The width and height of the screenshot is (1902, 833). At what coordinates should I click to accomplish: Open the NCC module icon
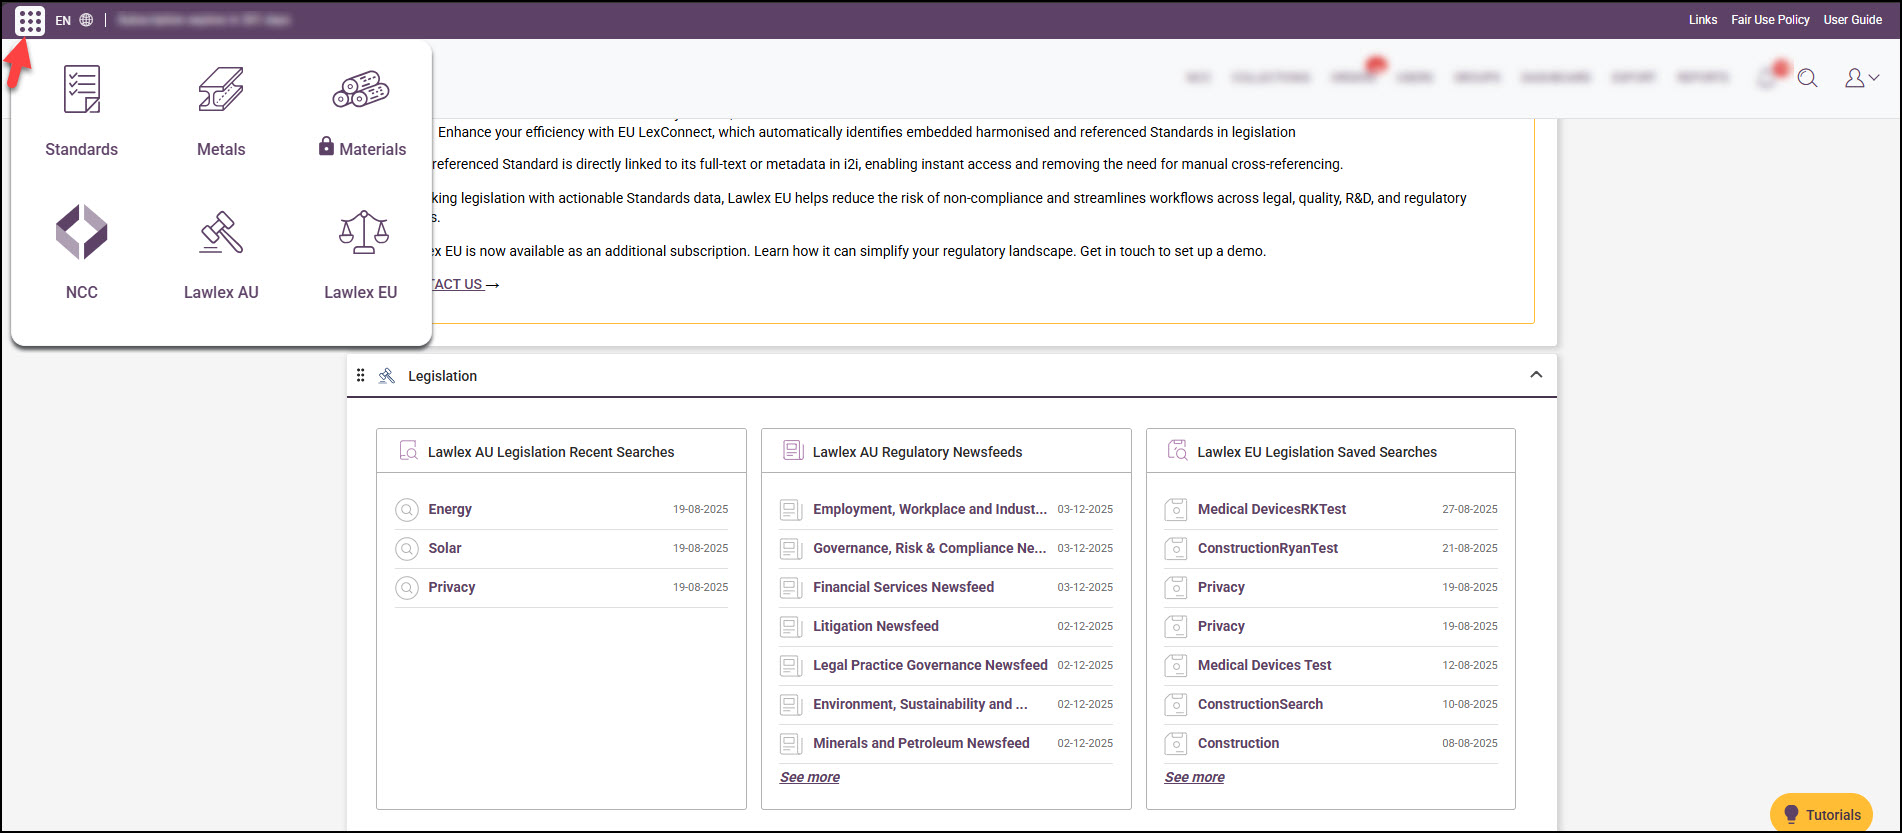(x=81, y=232)
